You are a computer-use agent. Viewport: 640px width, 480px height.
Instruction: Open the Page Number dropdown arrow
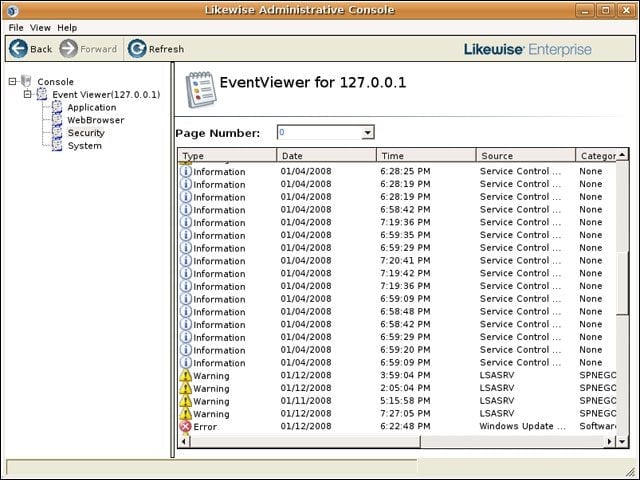point(367,133)
